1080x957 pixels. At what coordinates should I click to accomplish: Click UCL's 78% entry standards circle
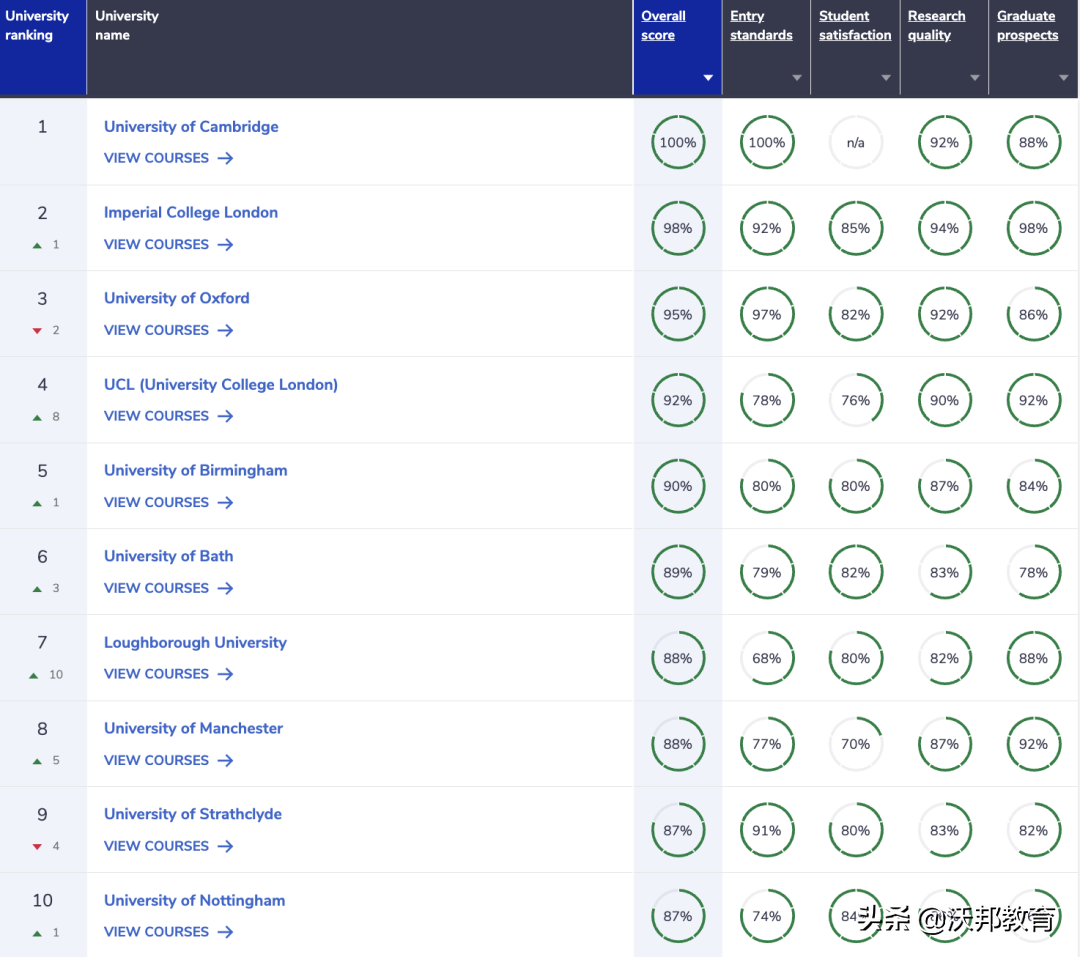click(x=767, y=400)
